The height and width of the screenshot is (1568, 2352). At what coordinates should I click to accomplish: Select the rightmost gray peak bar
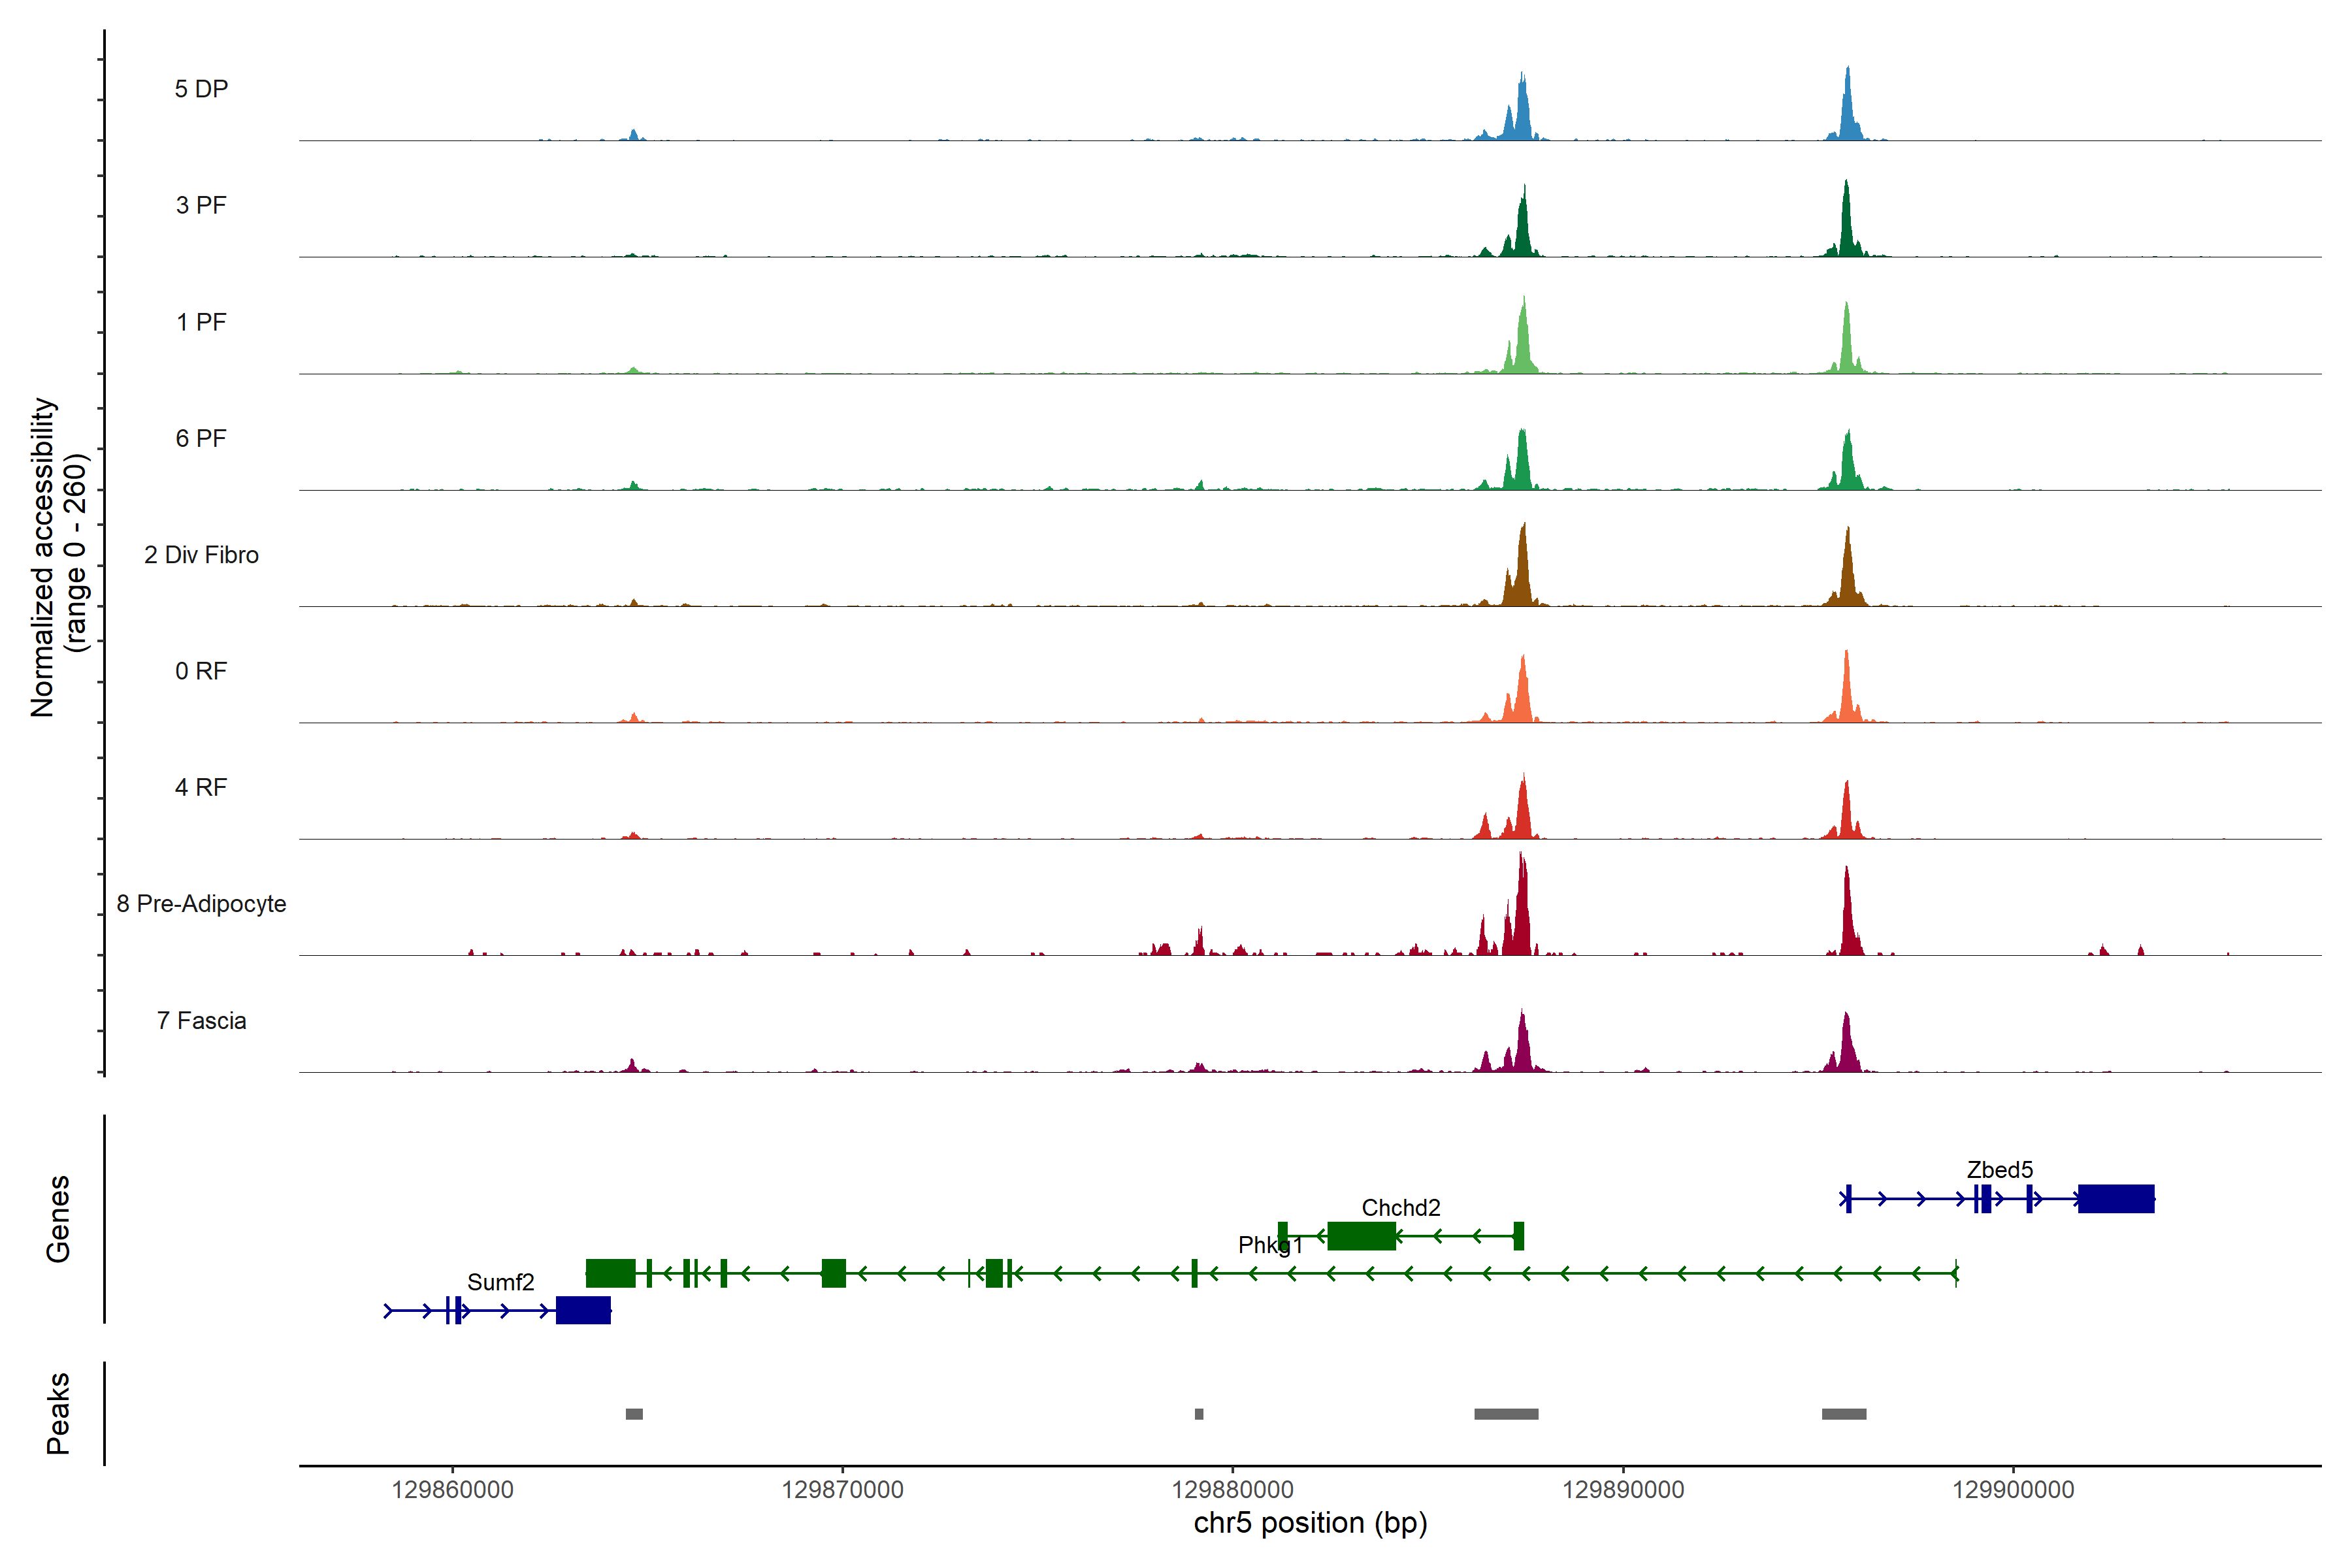1843,1414
